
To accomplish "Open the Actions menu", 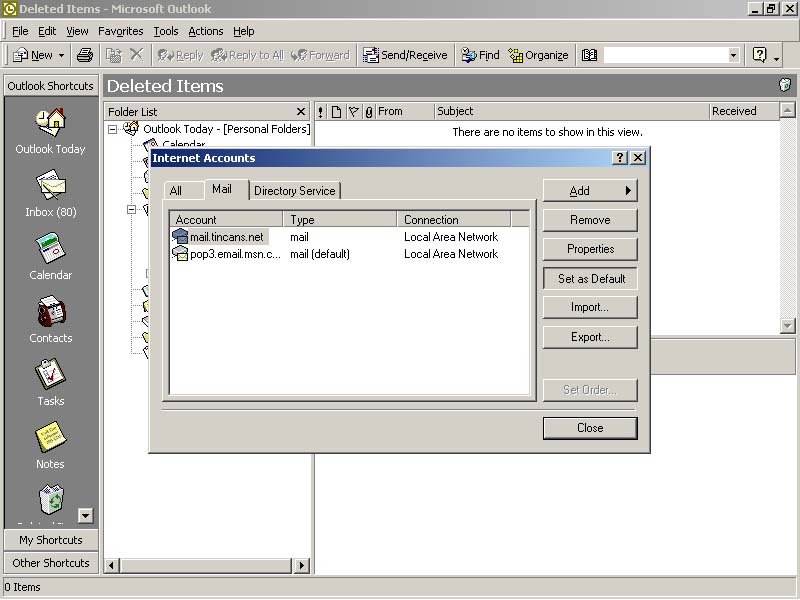I will pos(206,31).
